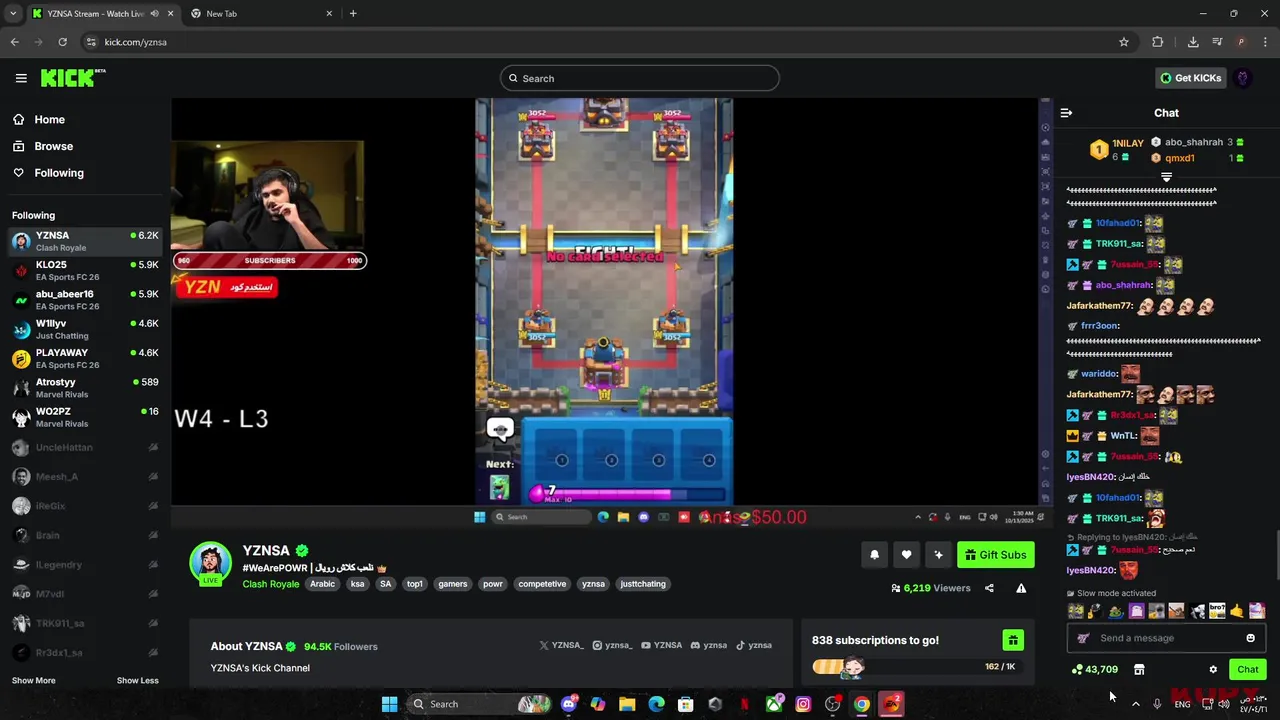Open the yznsa_ Instagram social link
The height and width of the screenshot is (720, 1280).
pos(612,645)
